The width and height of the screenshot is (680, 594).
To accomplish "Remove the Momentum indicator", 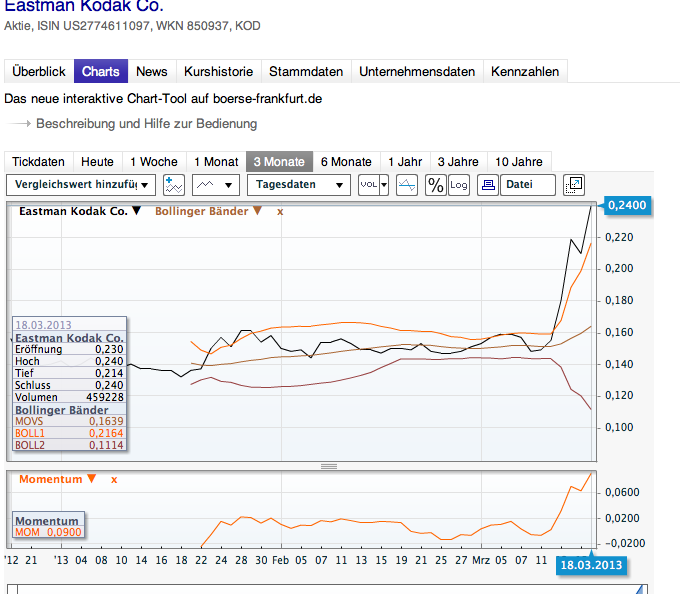I will click(114, 480).
